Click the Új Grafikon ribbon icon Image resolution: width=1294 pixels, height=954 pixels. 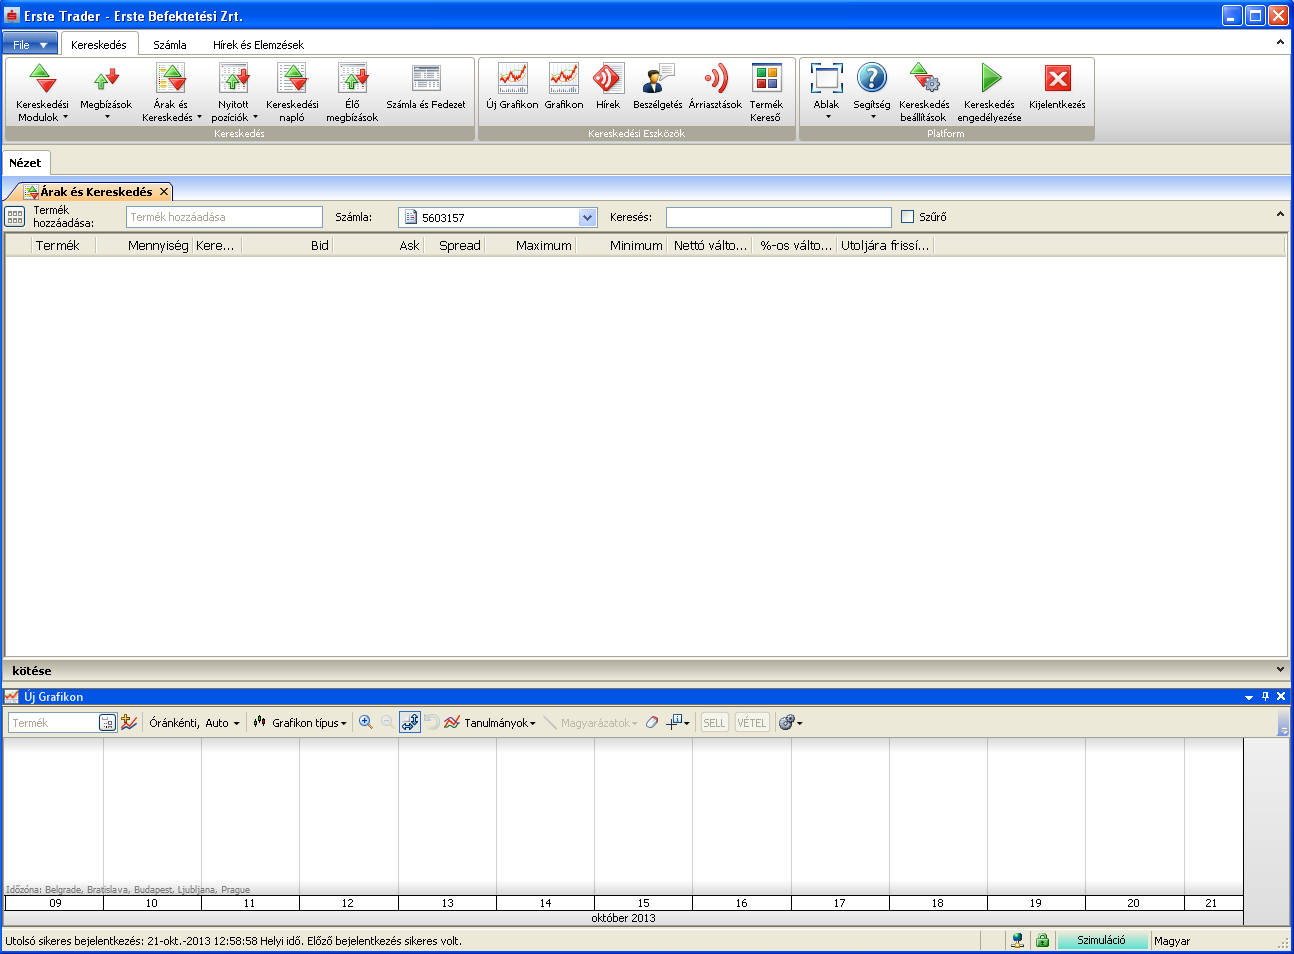pyautogui.click(x=512, y=78)
